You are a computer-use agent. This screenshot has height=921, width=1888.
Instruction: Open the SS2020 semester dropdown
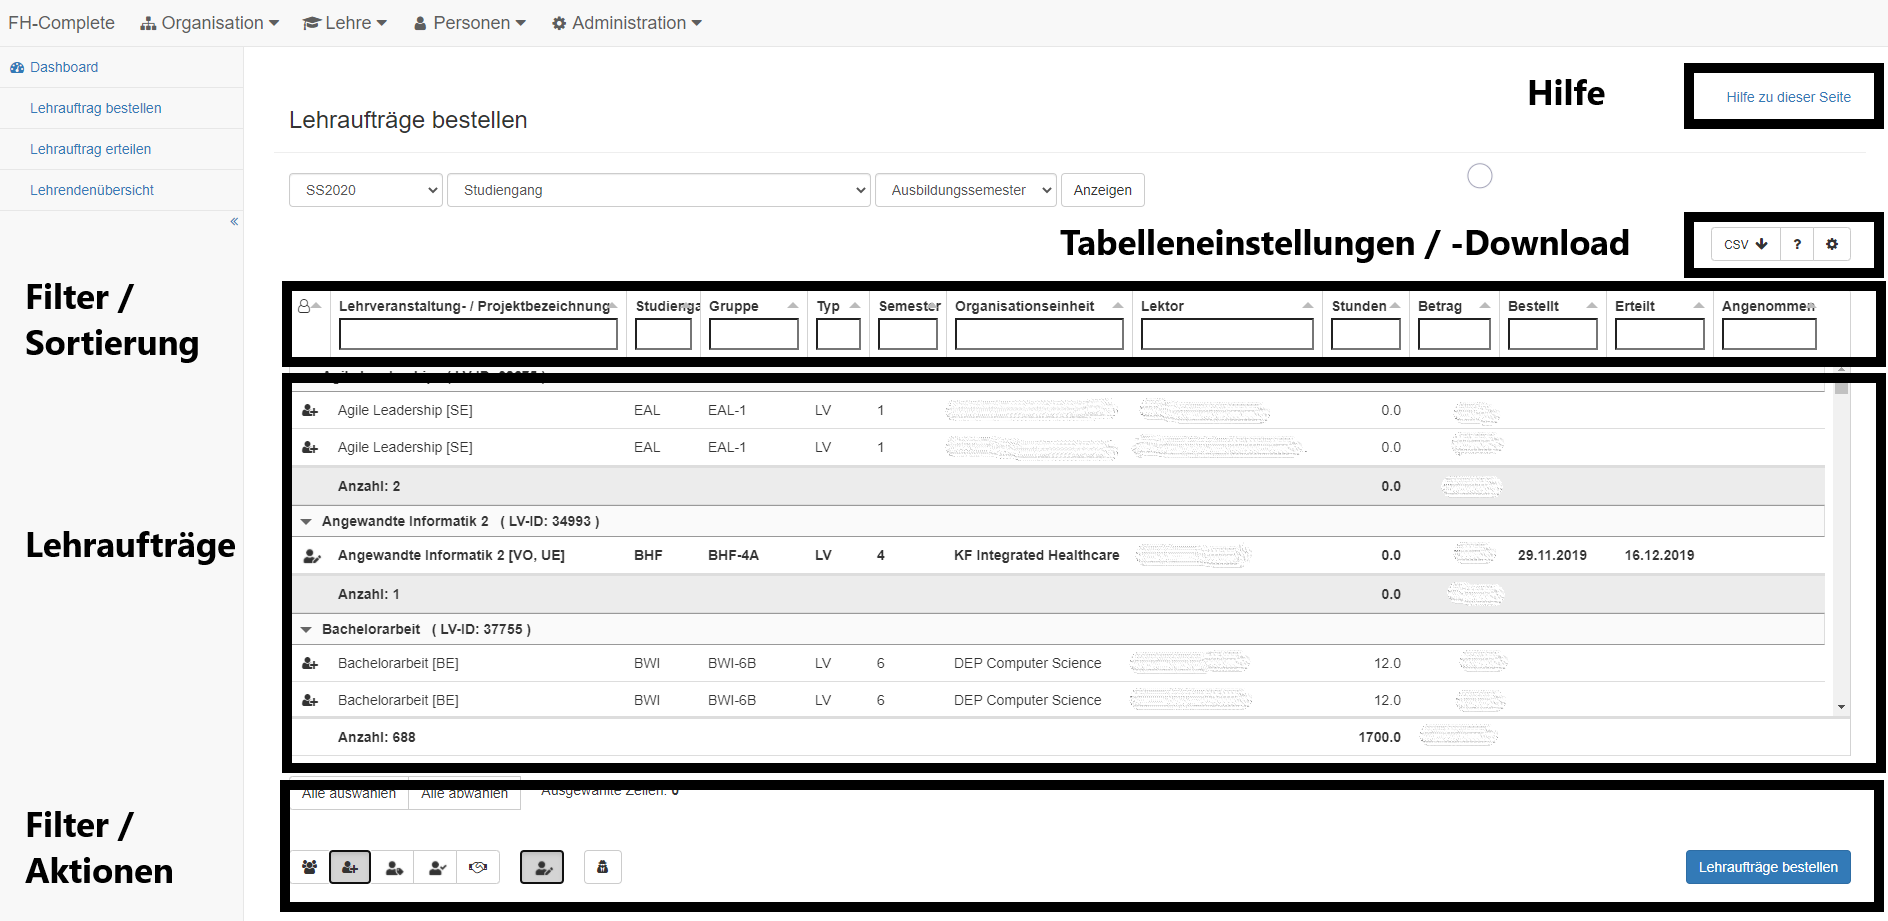pyautogui.click(x=366, y=190)
